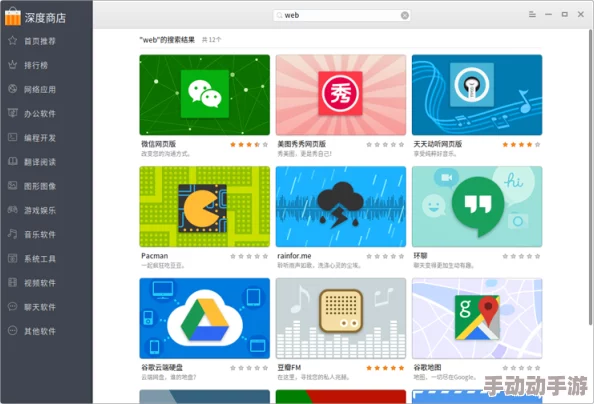Open the 美图秀秀网页版 thumbnail

click(x=341, y=95)
